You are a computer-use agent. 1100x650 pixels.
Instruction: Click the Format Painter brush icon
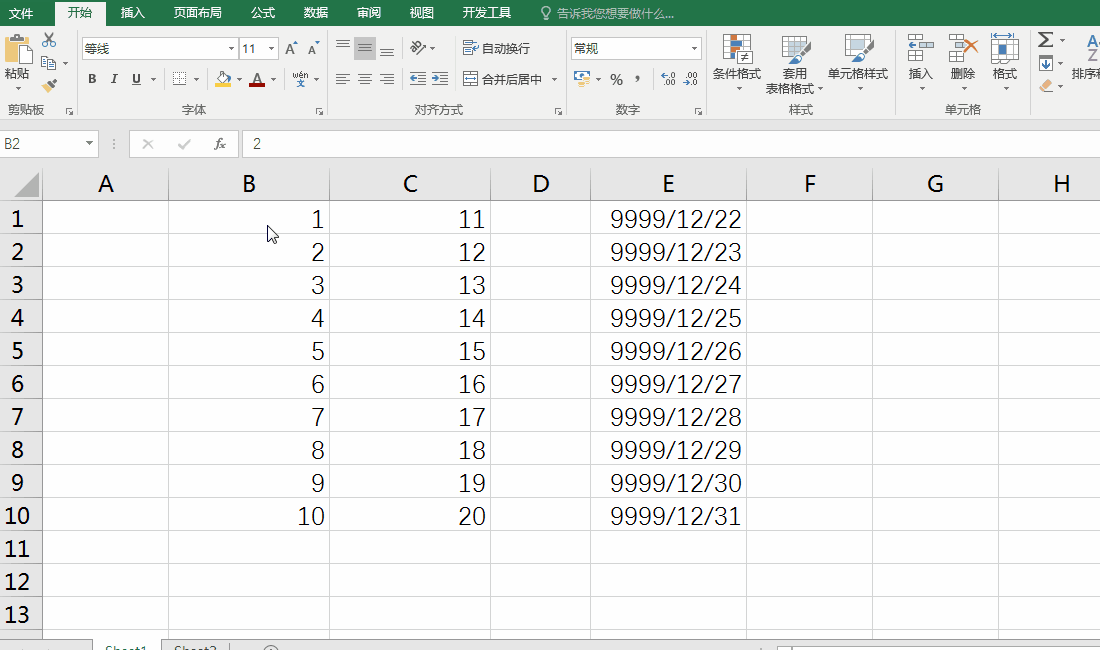coord(49,86)
